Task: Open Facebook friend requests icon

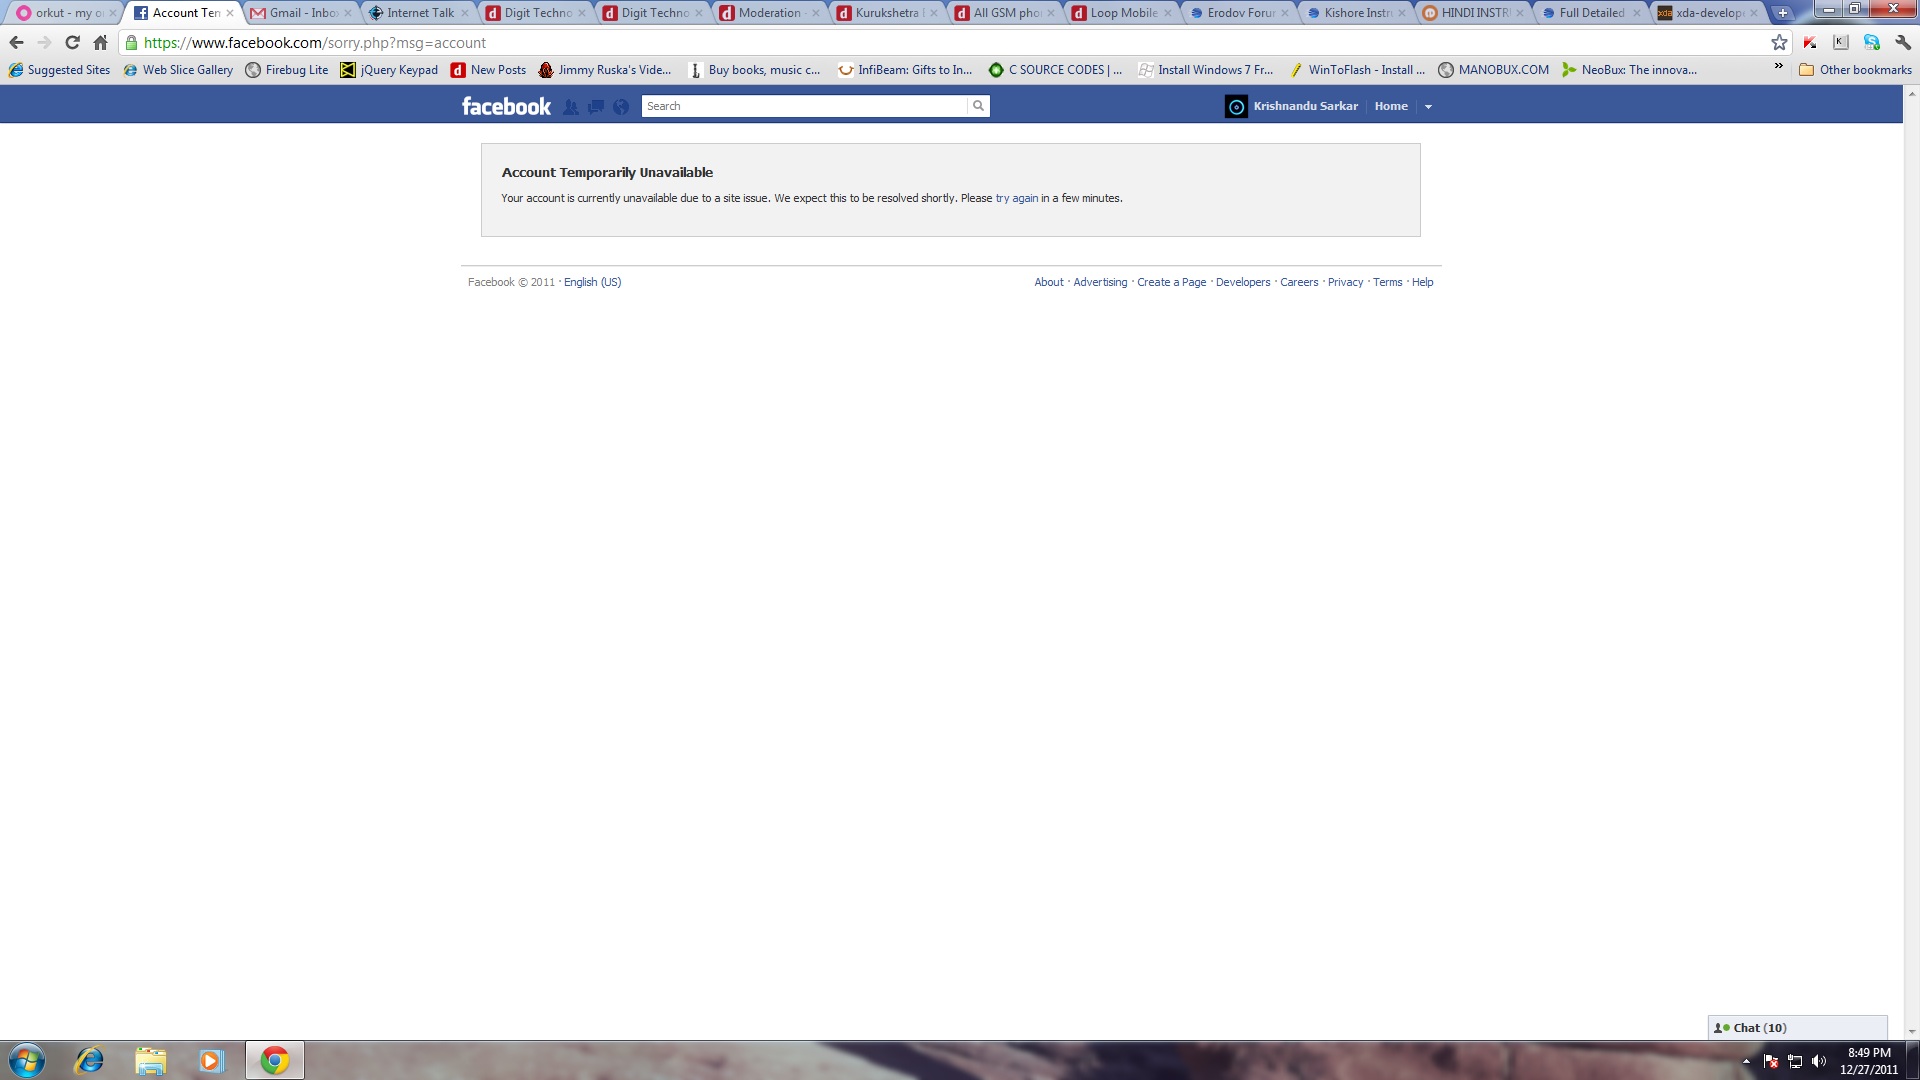Action: (x=571, y=107)
